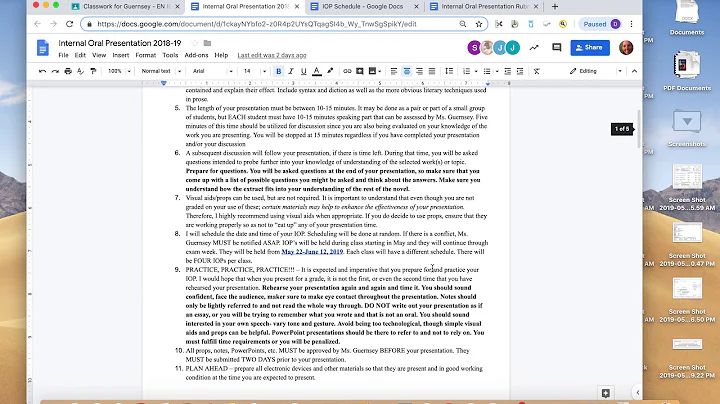Open the text color picker
This screenshot has width=720, height=404.
(x=317, y=71)
